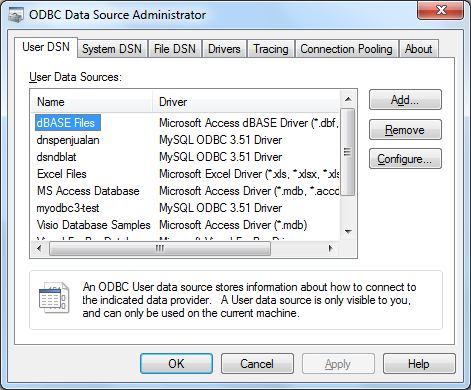Open the File DSN tab
The width and height of the screenshot is (471, 390).
(x=175, y=49)
